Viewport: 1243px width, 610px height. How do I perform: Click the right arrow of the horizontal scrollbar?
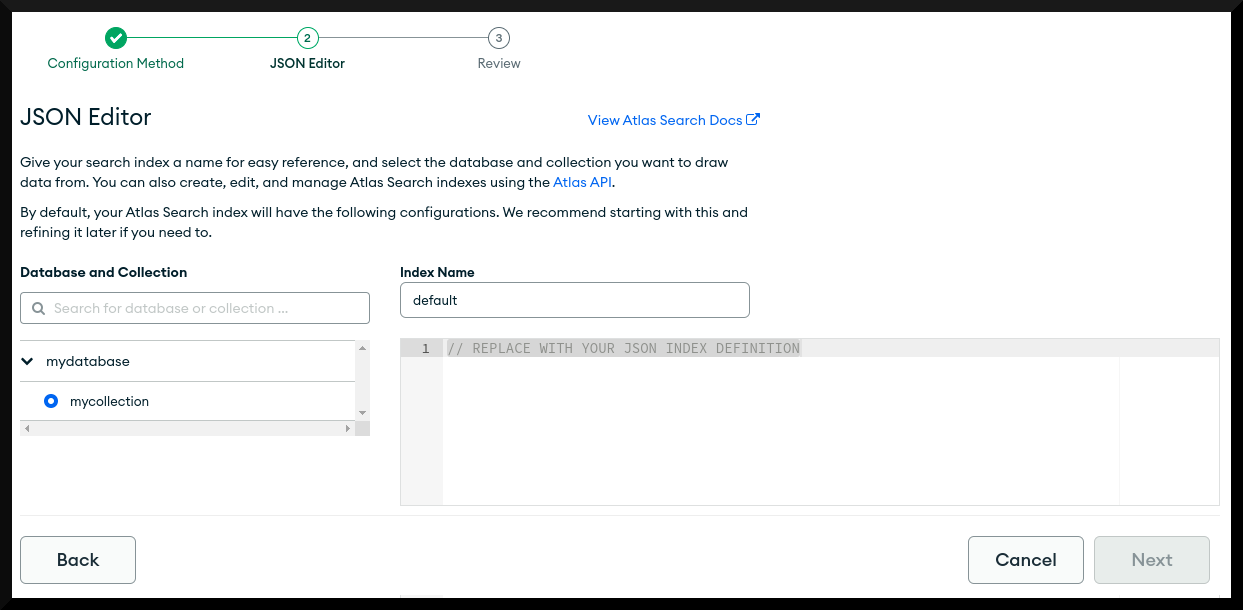click(x=349, y=427)
